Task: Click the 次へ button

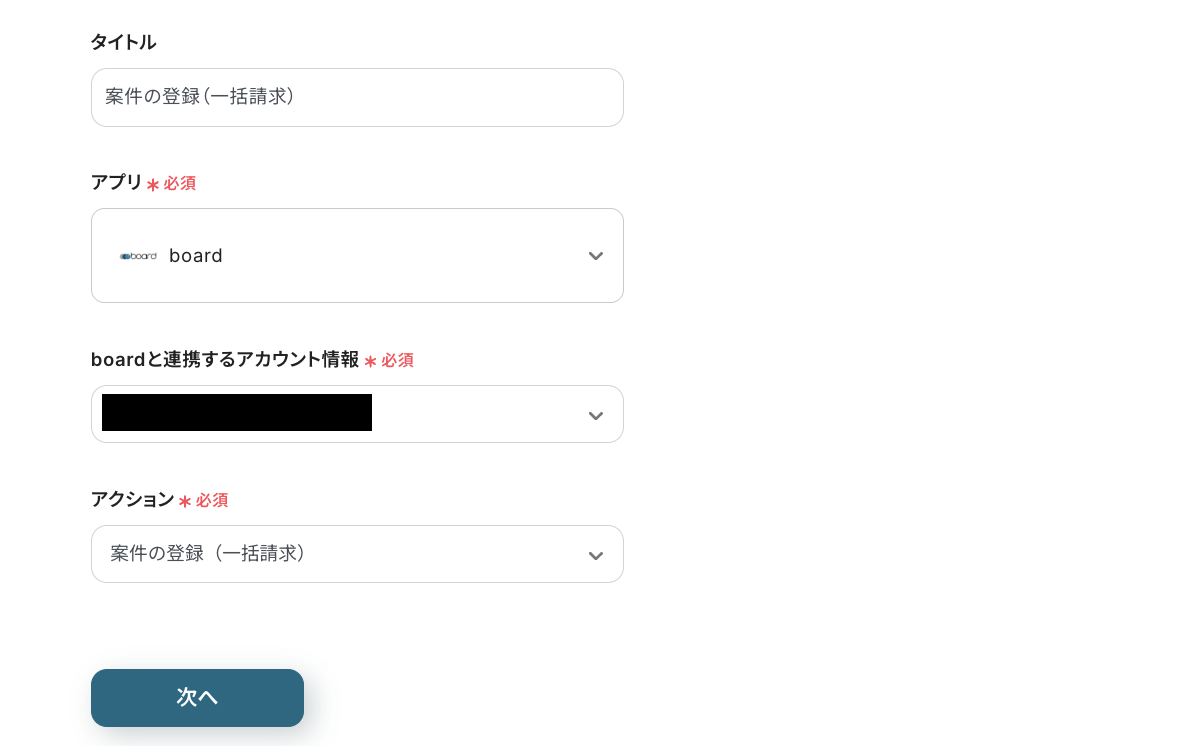Action: [197, 697]
